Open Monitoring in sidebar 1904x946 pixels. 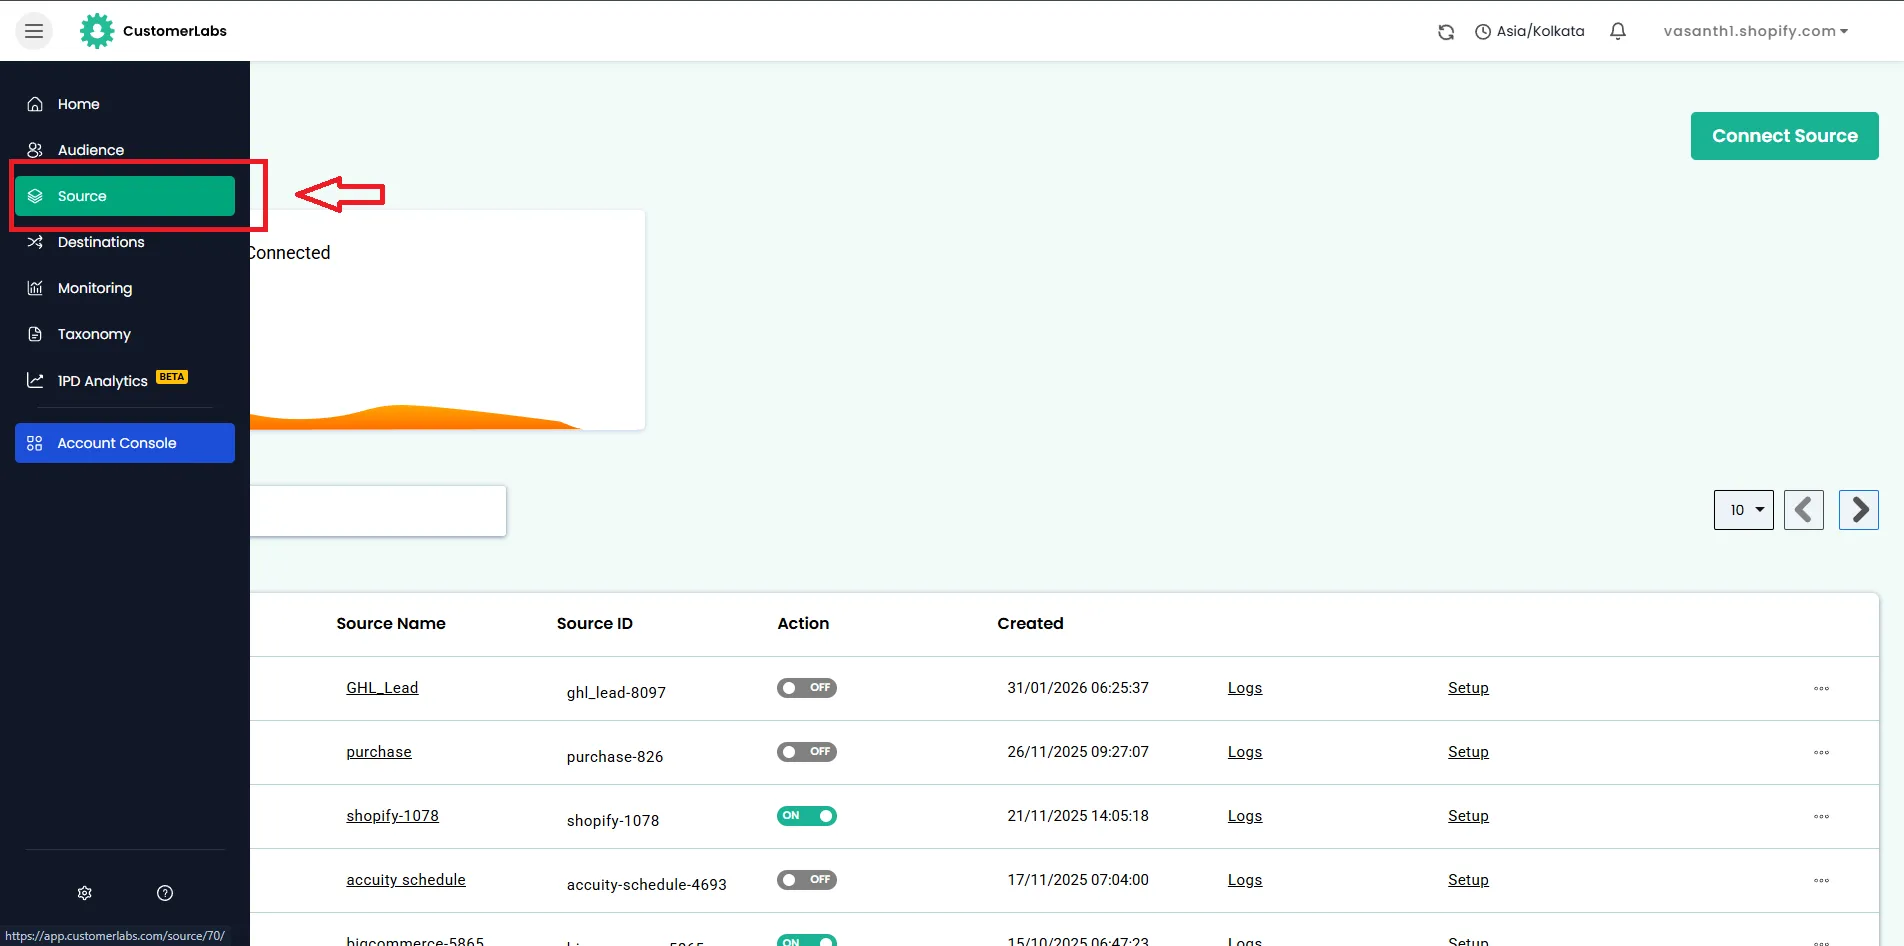(125, 288)
